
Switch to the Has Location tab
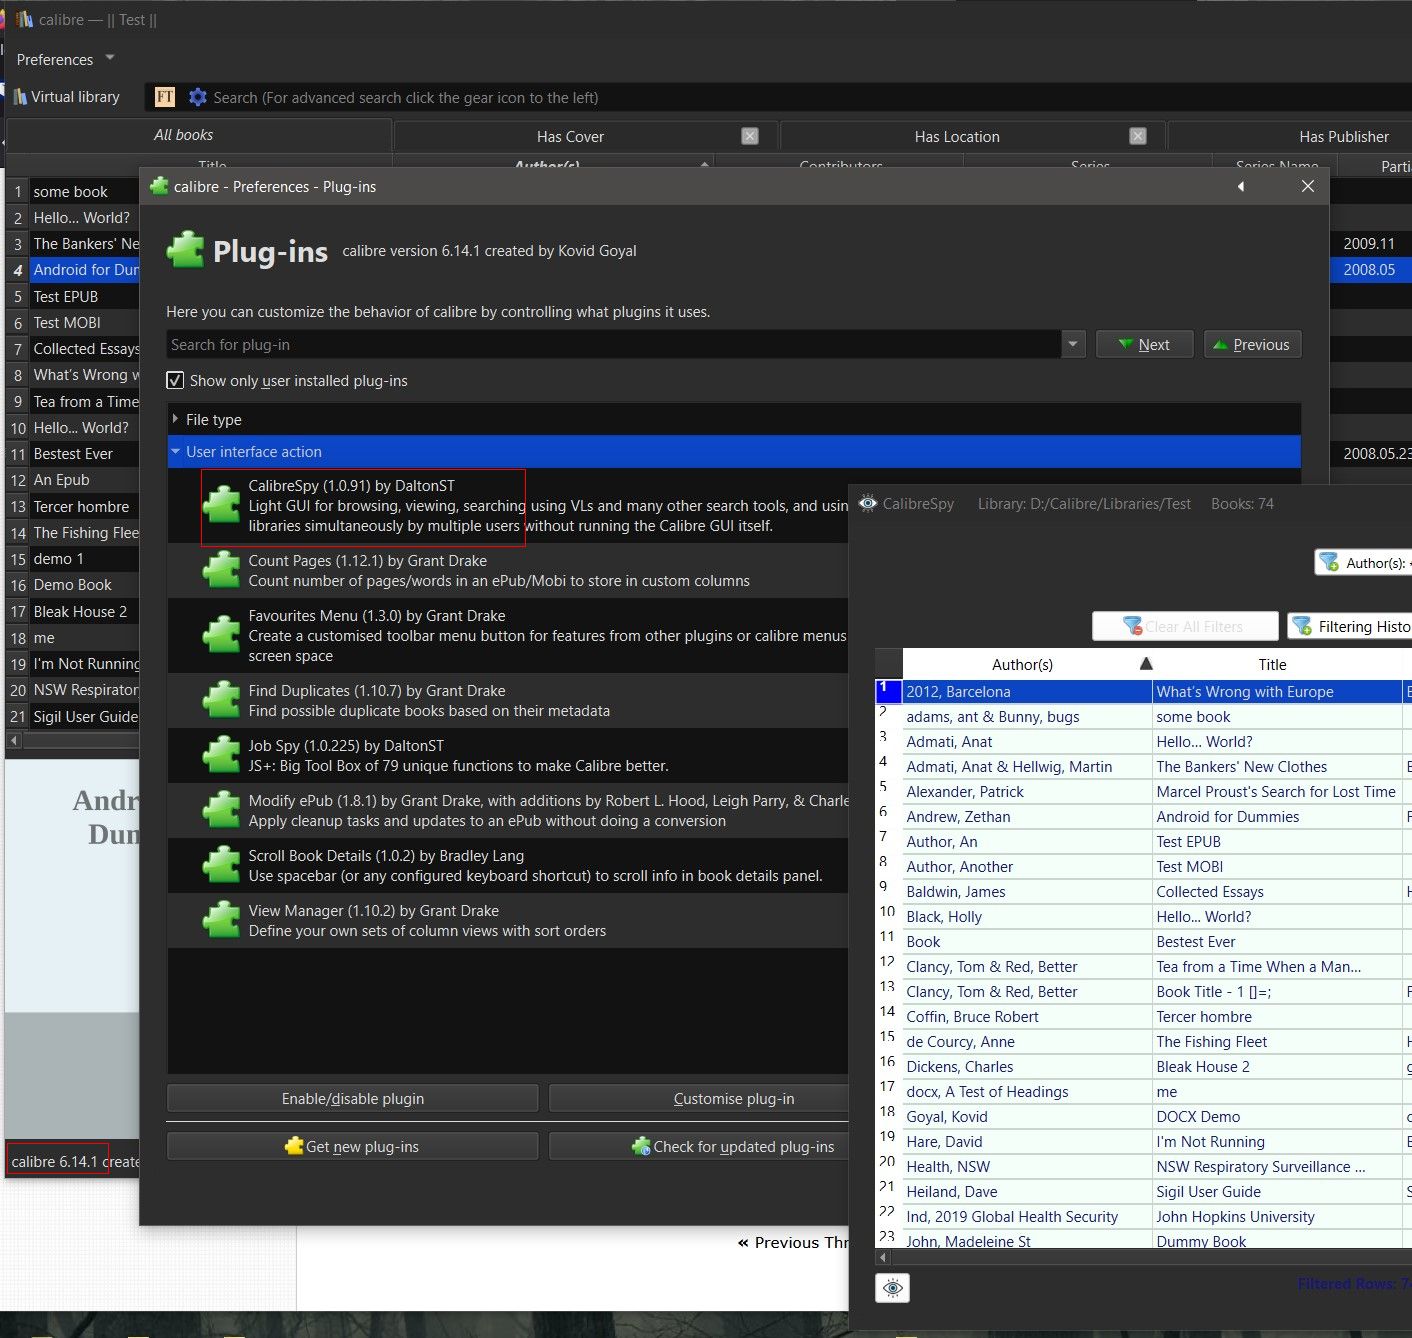click(956, 137)
